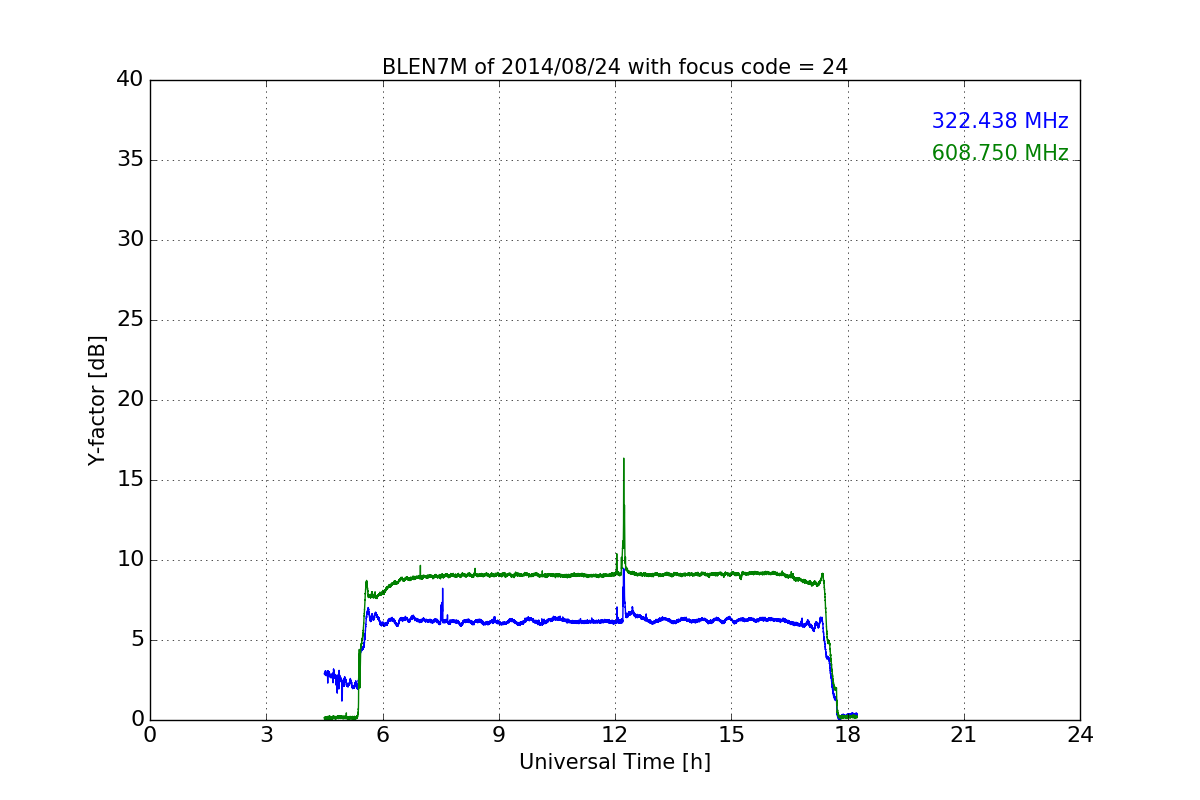Click the x-axis tick label '3'
This screenshot has height=800, width=1200.
(x=266, y=735)
